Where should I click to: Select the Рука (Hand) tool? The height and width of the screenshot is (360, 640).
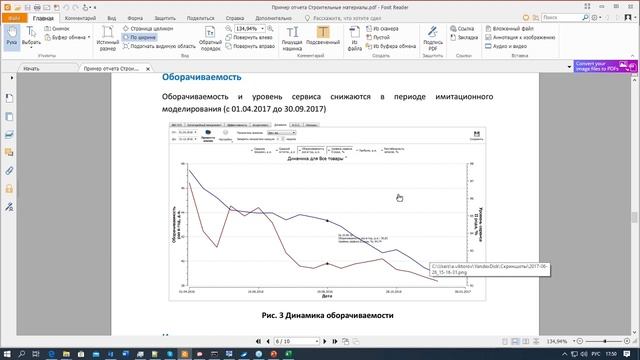tap(12, 37)
